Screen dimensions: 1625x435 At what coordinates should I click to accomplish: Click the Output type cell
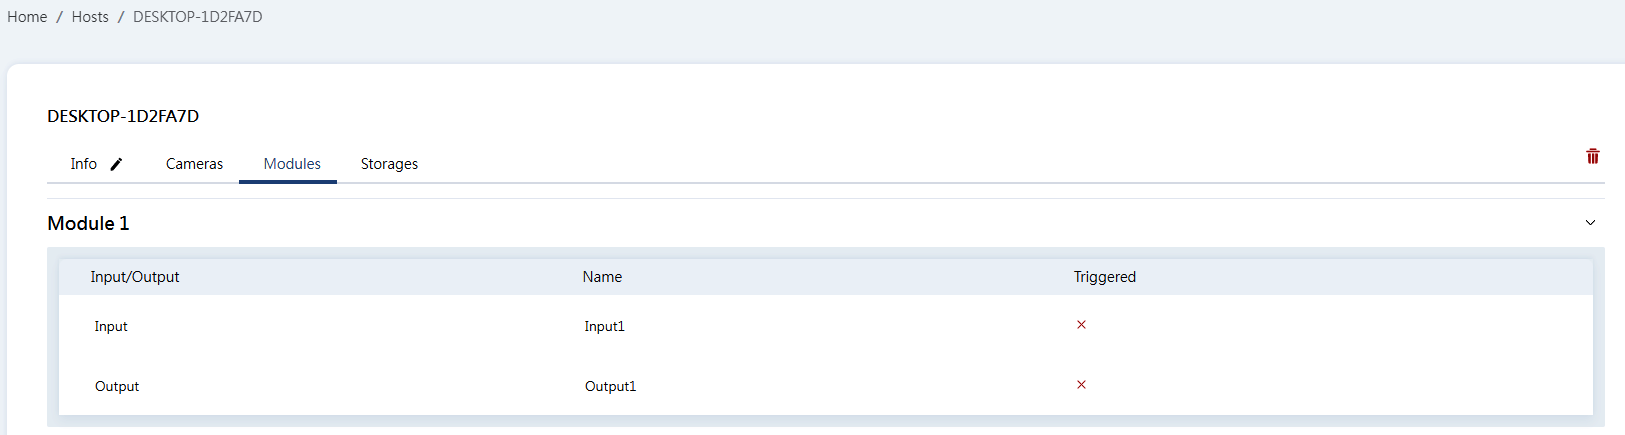pyautogui.click(x=117, y=386)
